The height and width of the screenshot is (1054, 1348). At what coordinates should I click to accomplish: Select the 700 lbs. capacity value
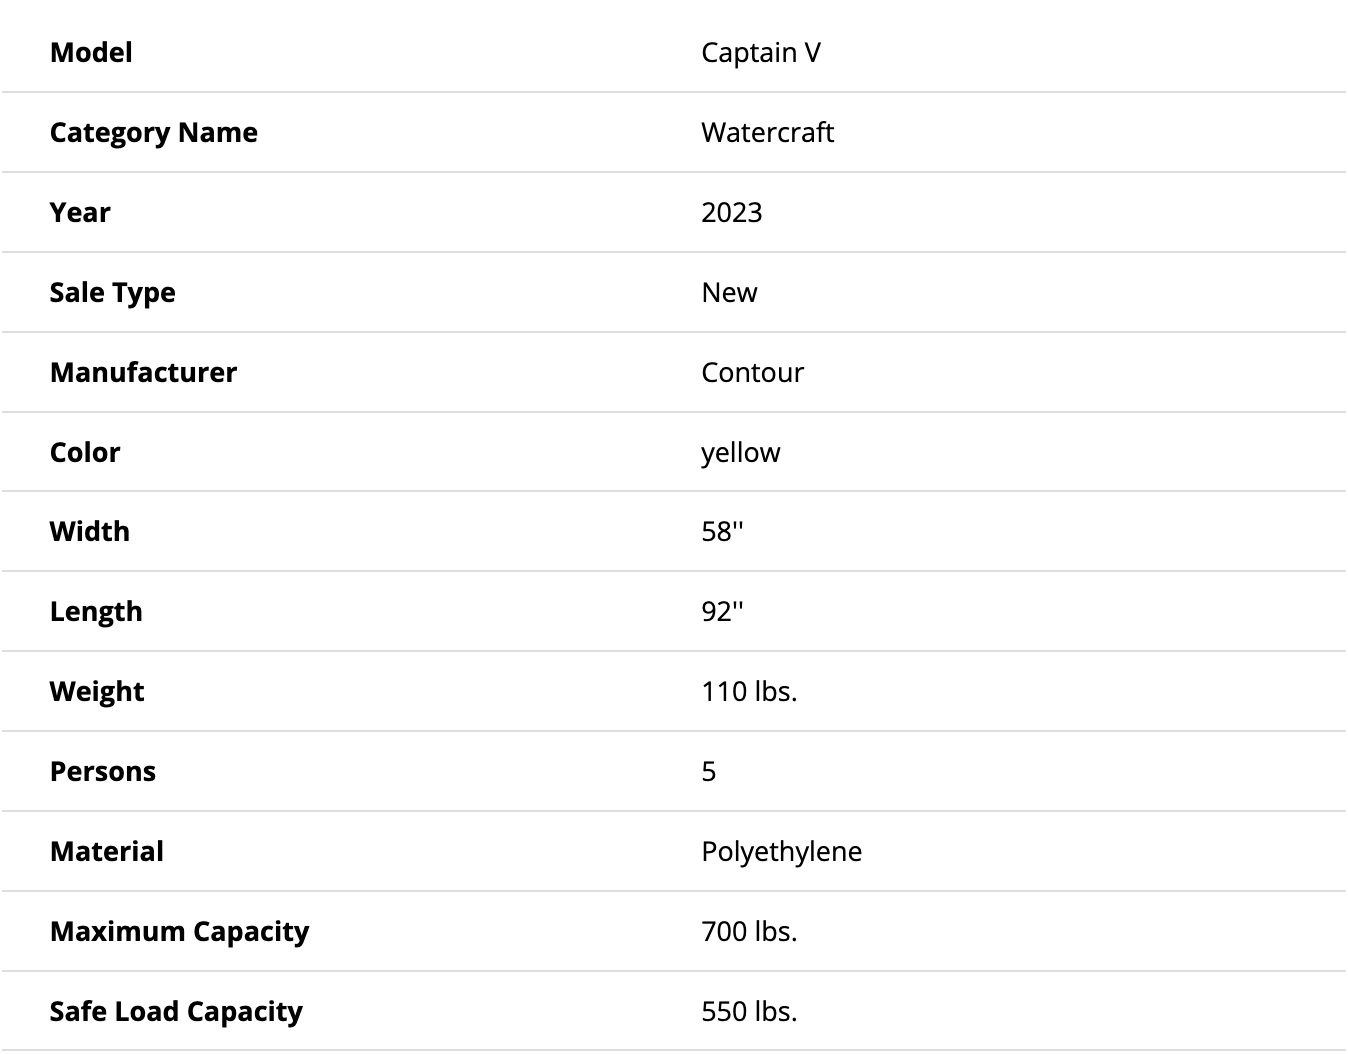[749, 931]
